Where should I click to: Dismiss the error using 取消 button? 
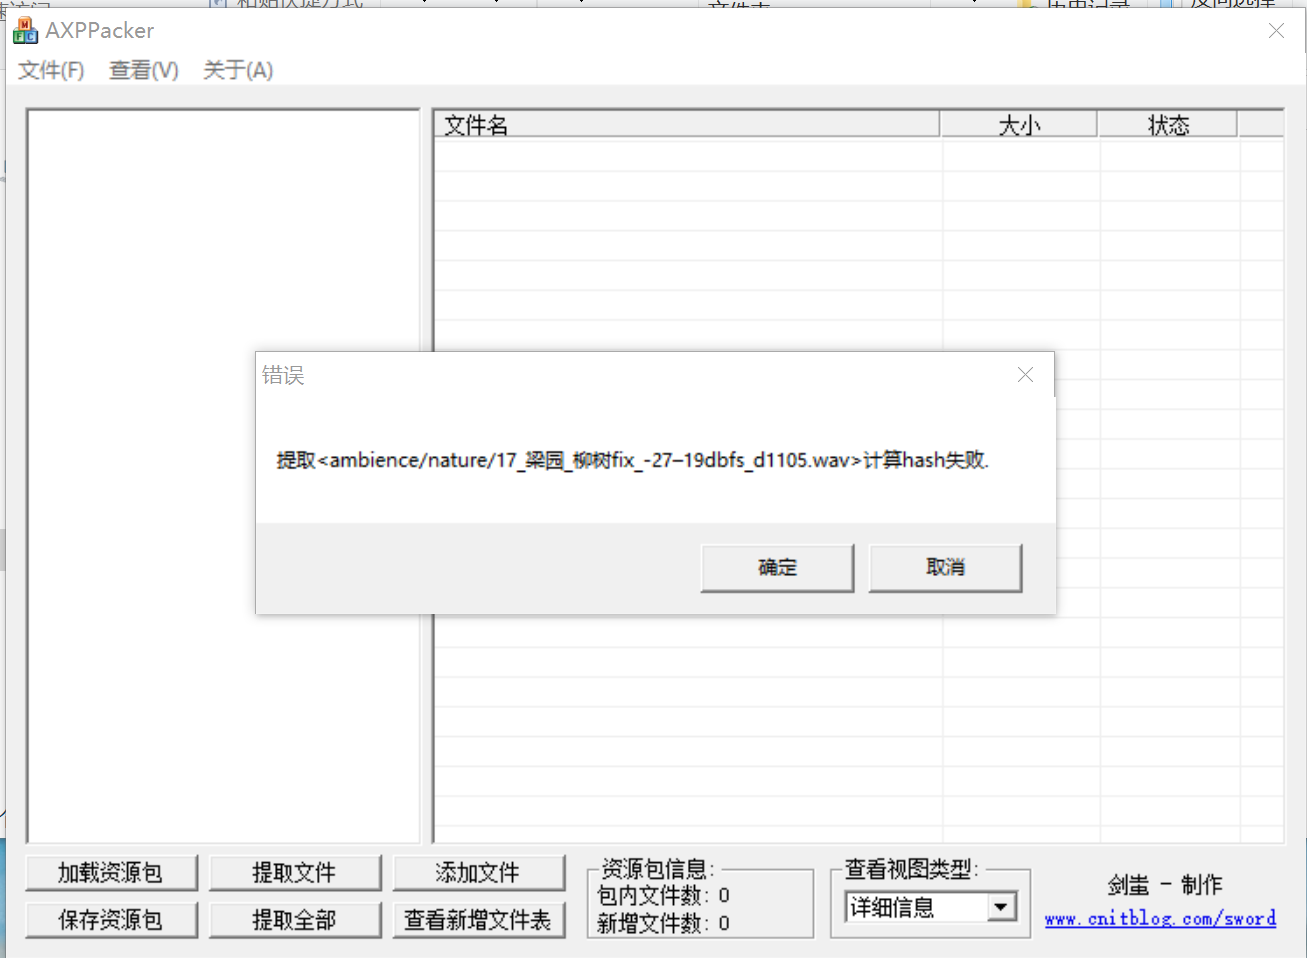point(945,568)
